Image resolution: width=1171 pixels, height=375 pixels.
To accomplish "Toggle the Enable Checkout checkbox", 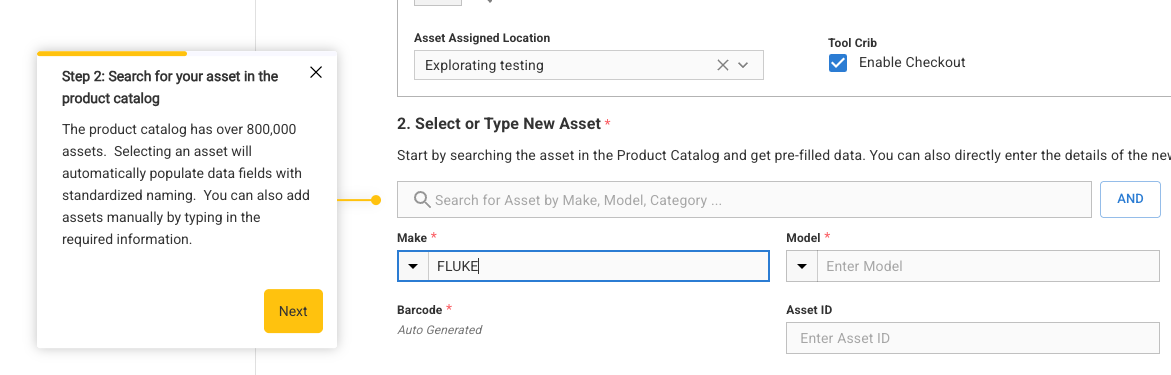I will coord(838,63).
